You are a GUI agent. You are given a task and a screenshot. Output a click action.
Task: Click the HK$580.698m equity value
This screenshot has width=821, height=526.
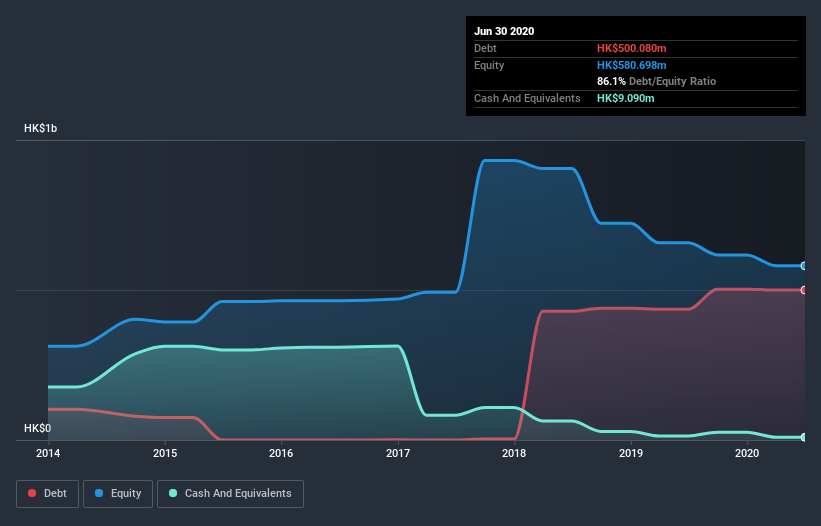[631, 65]
